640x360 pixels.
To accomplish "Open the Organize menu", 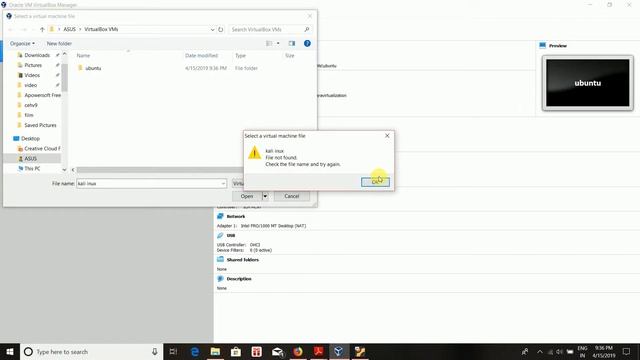I will pyautogui.click(x=22, y=43).
